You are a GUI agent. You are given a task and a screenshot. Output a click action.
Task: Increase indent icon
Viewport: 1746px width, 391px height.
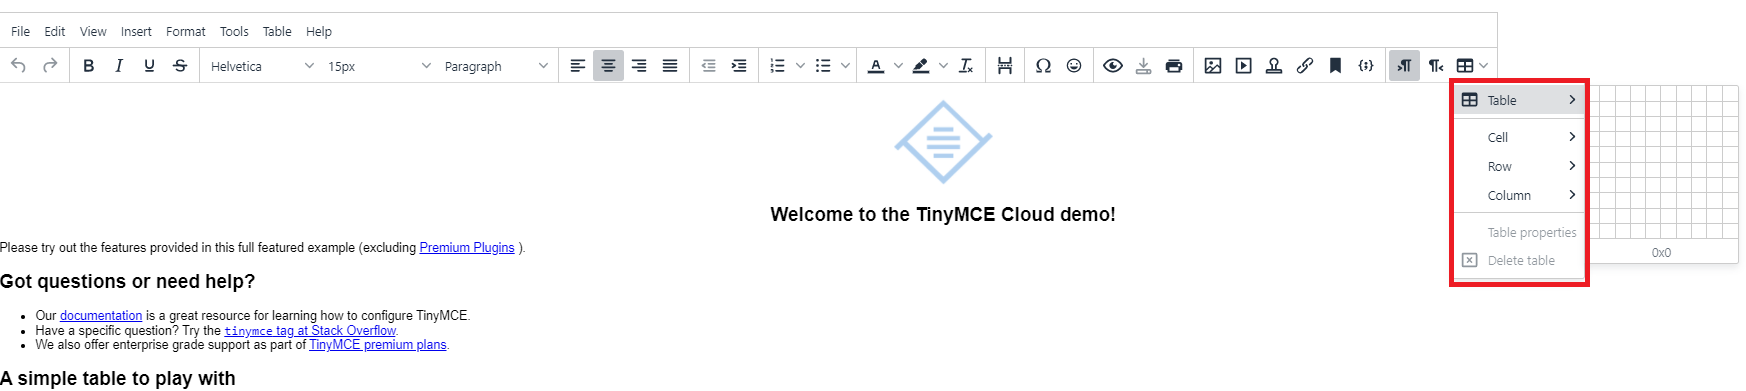739,66
